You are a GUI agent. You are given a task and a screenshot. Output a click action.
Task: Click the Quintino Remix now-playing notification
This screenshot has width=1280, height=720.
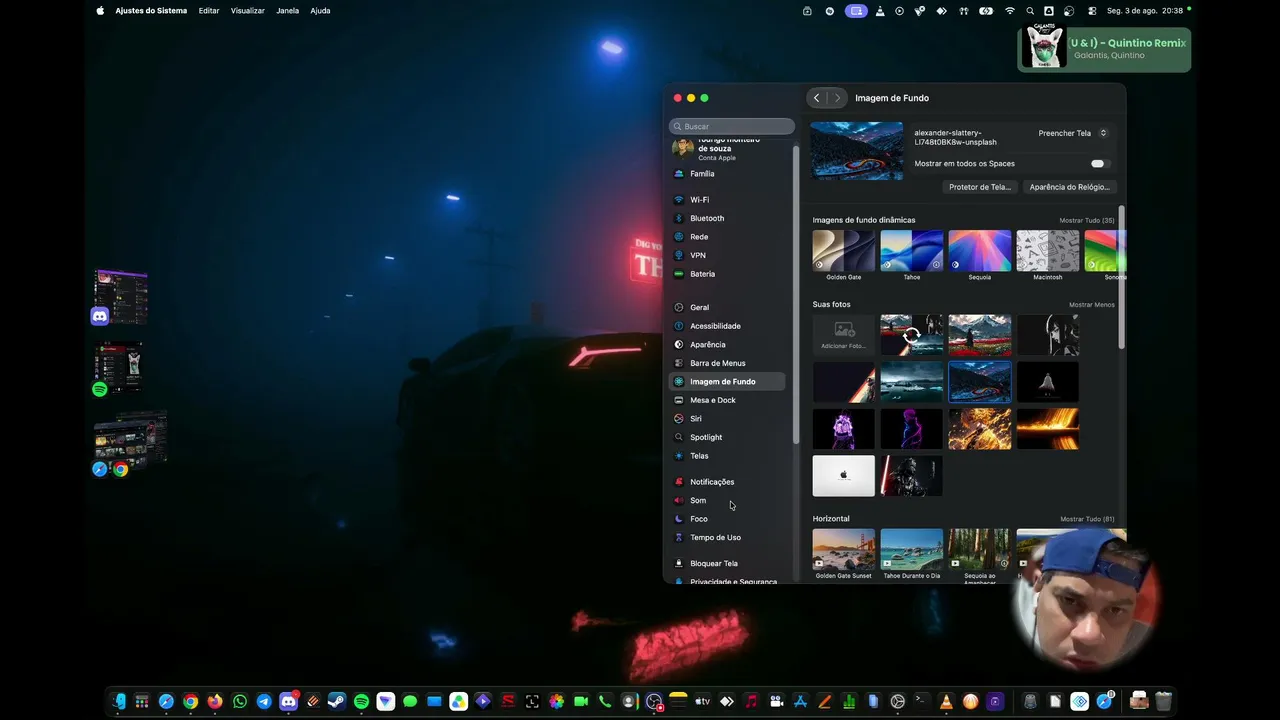1104,49
